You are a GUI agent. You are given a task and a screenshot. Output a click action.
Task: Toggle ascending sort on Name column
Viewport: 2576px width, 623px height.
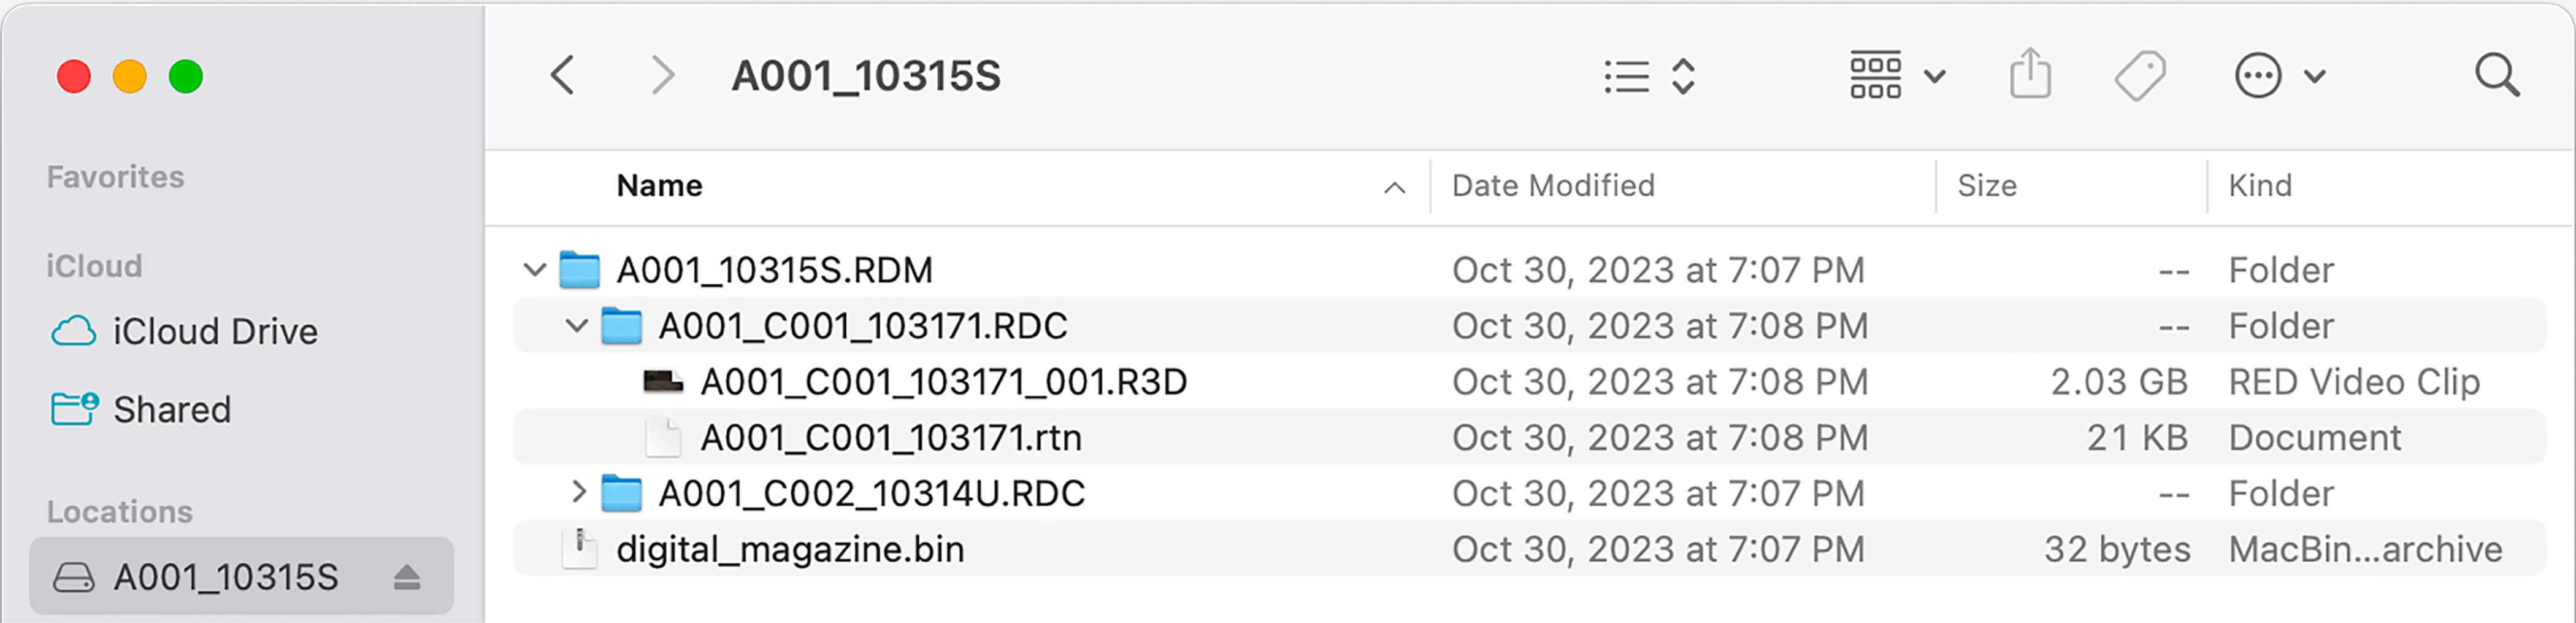click(1395, 186)
